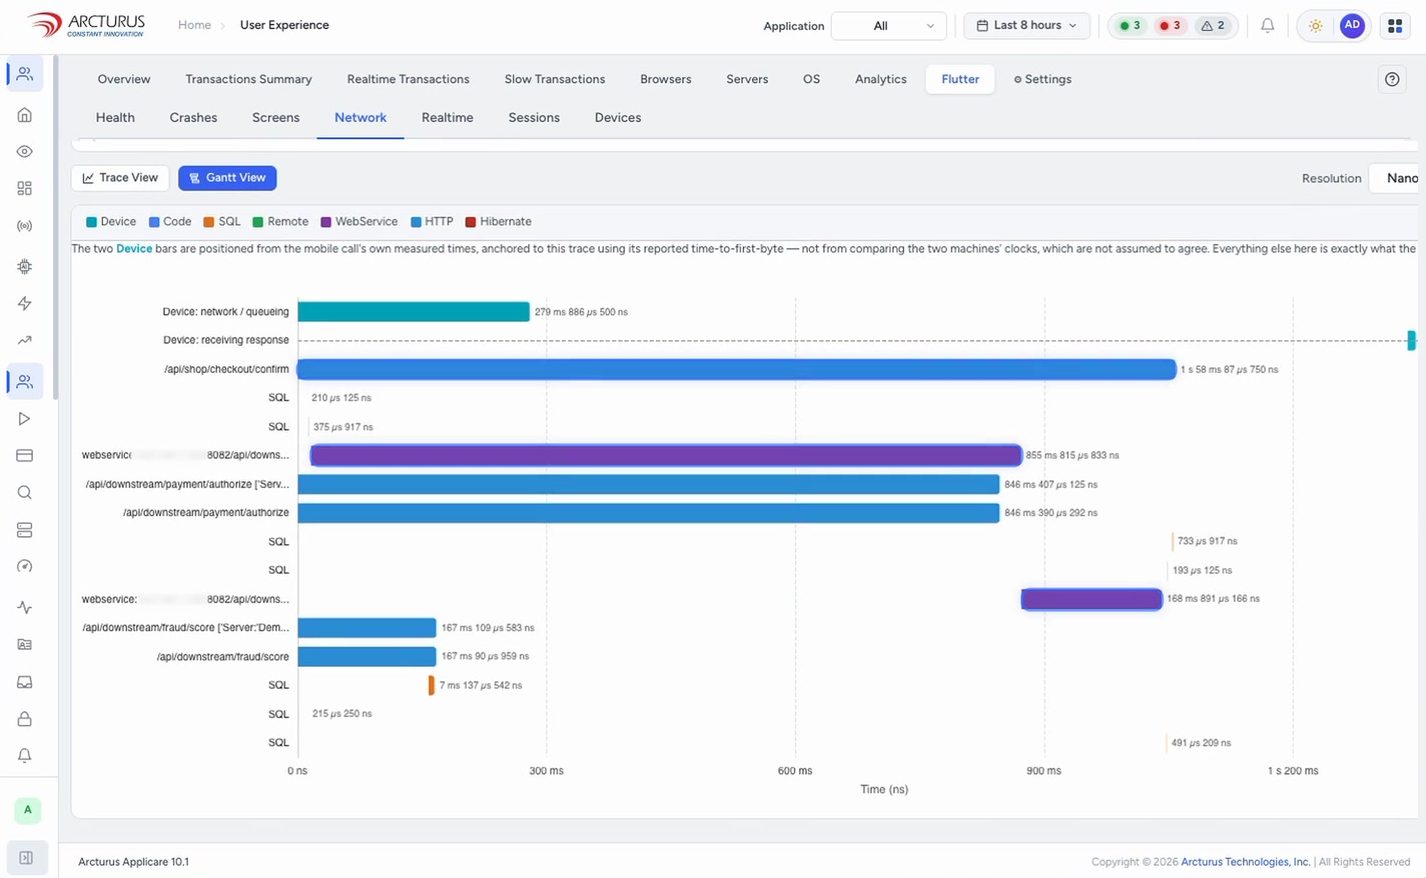Open the credit card sidebar icon

coord(25,456)
